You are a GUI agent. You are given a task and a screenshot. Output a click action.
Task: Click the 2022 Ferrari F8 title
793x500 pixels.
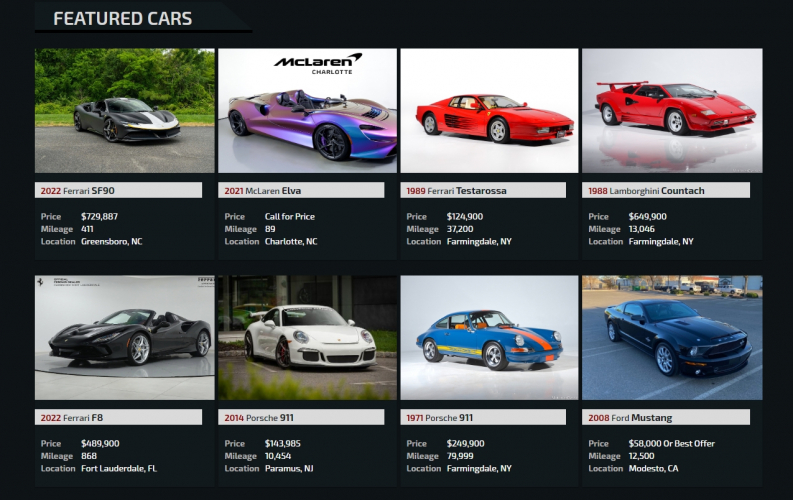coord(72,418)
